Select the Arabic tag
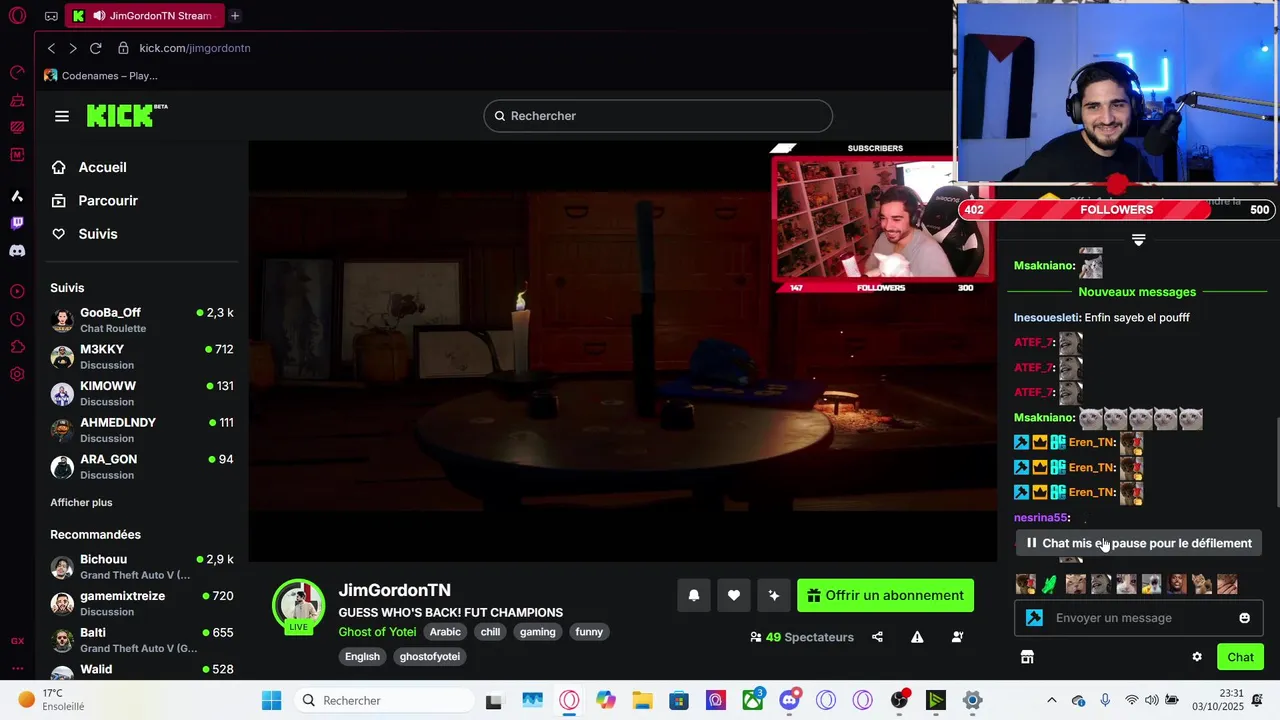 point(445,632)
